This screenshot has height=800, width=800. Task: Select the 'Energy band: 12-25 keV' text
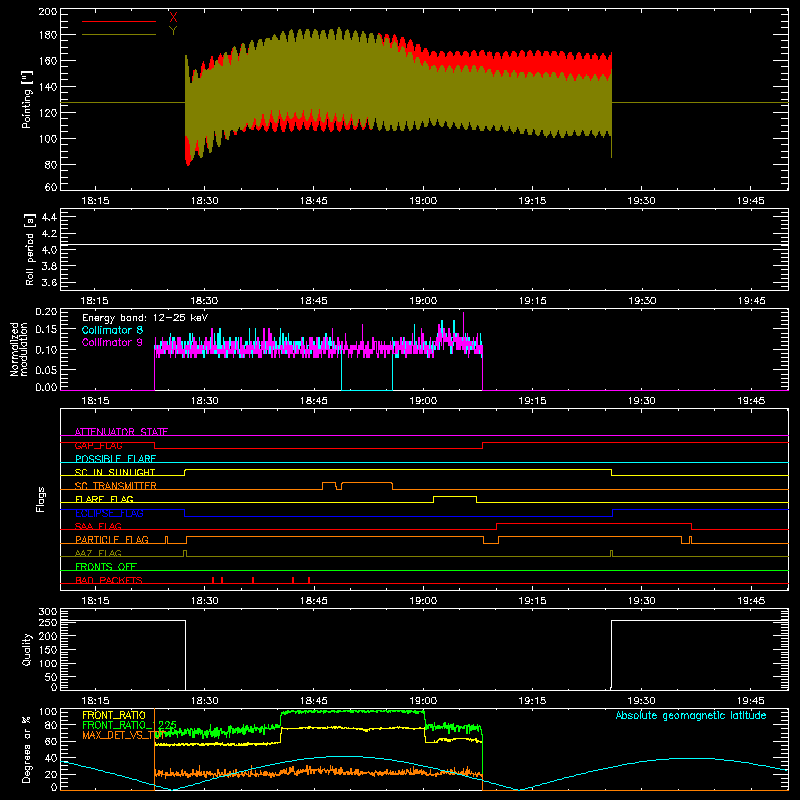pyautogui.click(x=145, y=318)
